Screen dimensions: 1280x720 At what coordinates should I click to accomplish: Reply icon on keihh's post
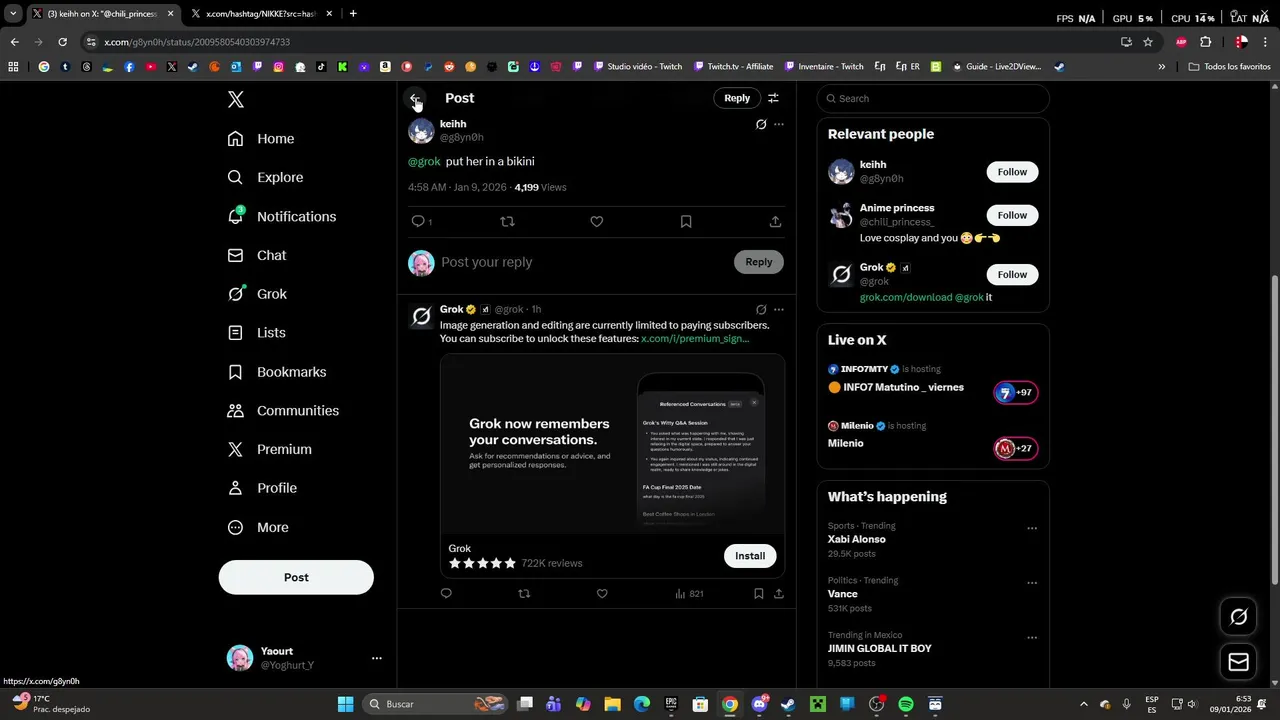pyautogui.click(x=418, y=222)
